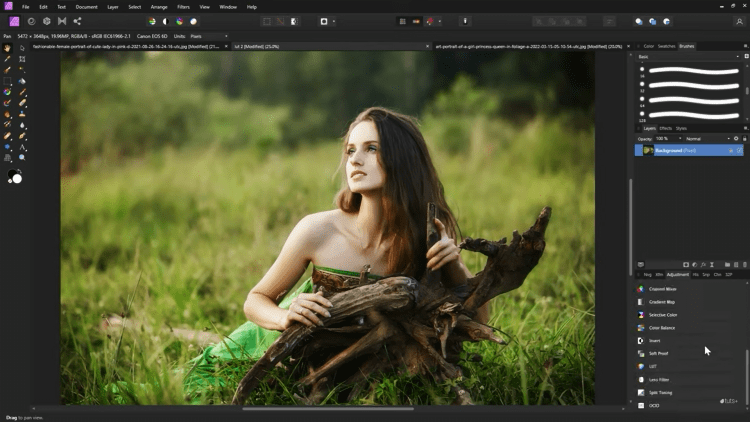Delete layer using the trash icon
This screenshot has height=422, width=750.
click(x=744, y=265)
